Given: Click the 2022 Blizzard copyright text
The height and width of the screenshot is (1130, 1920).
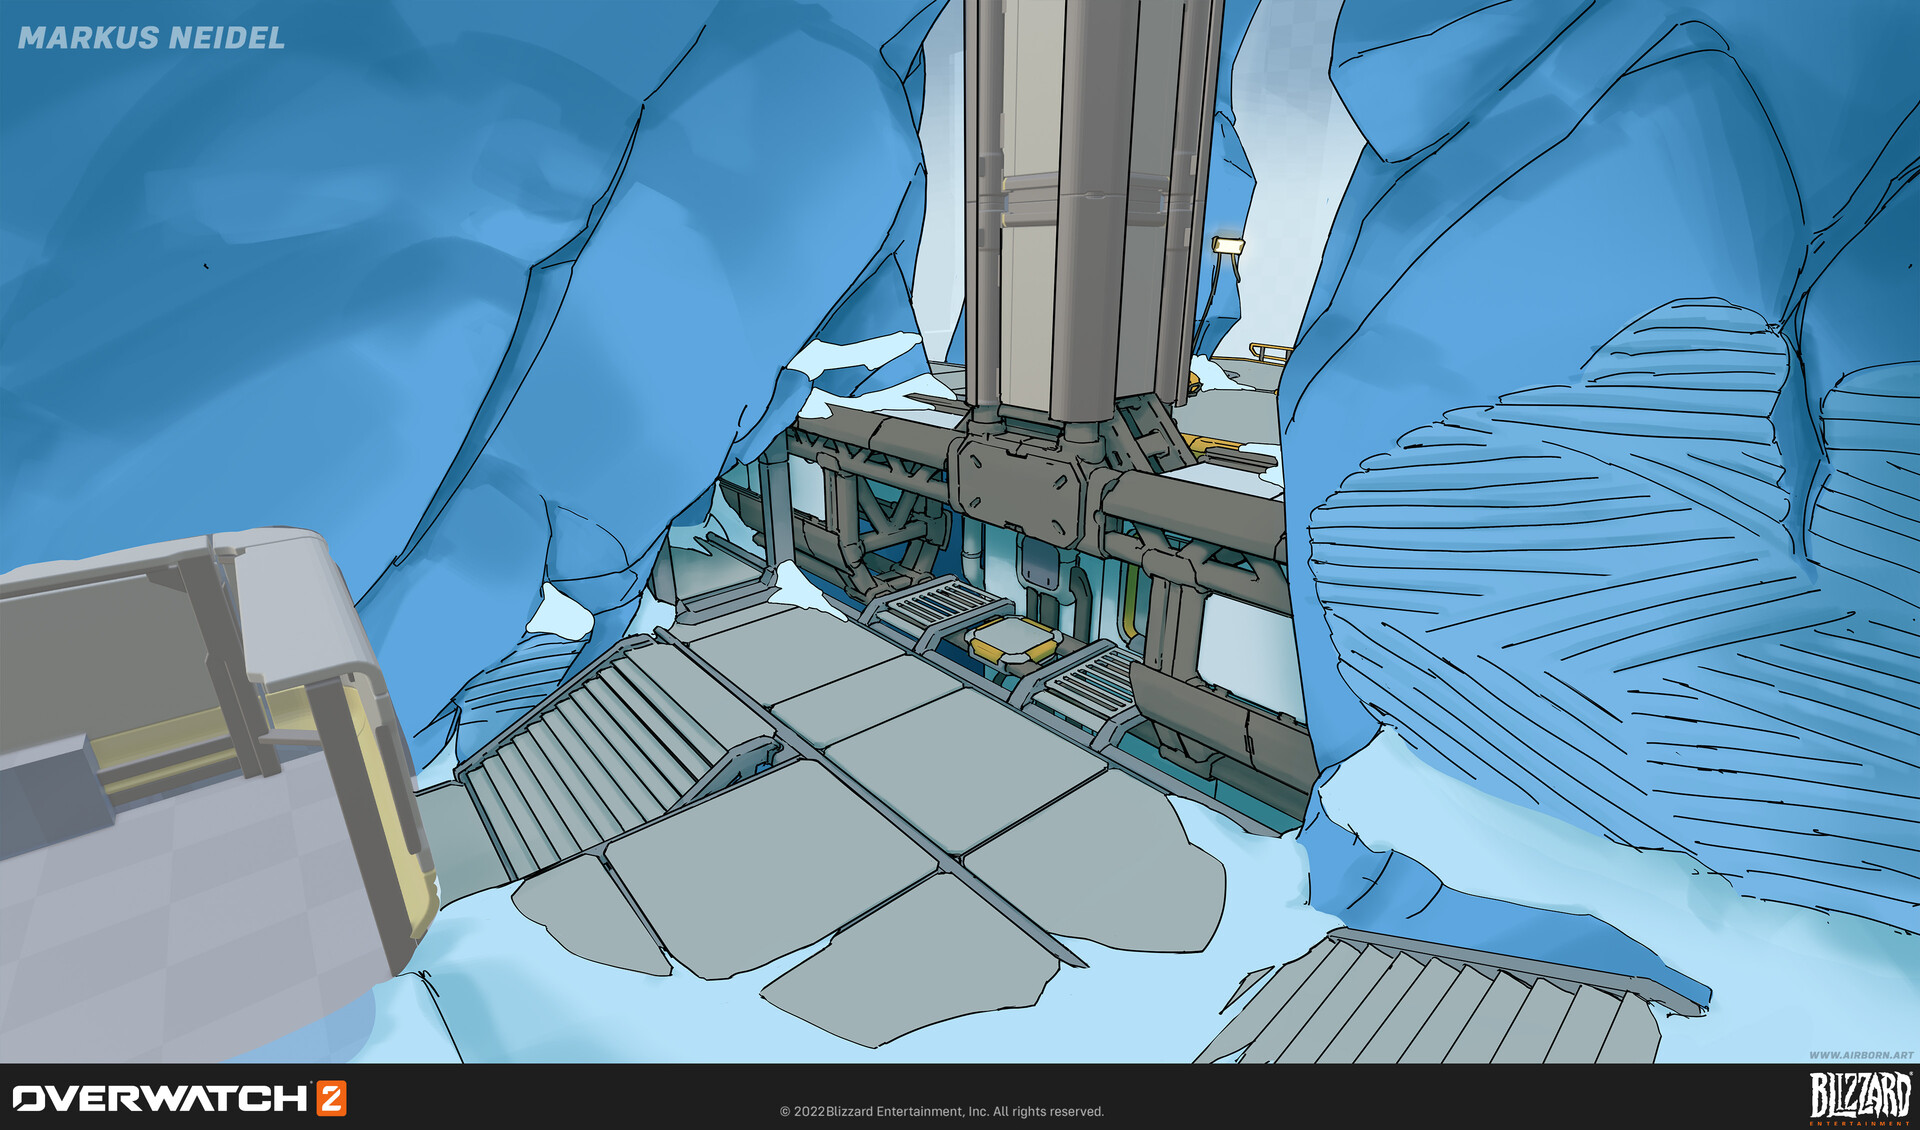Looking at the screenshot, I should [x=941, y=1111].
